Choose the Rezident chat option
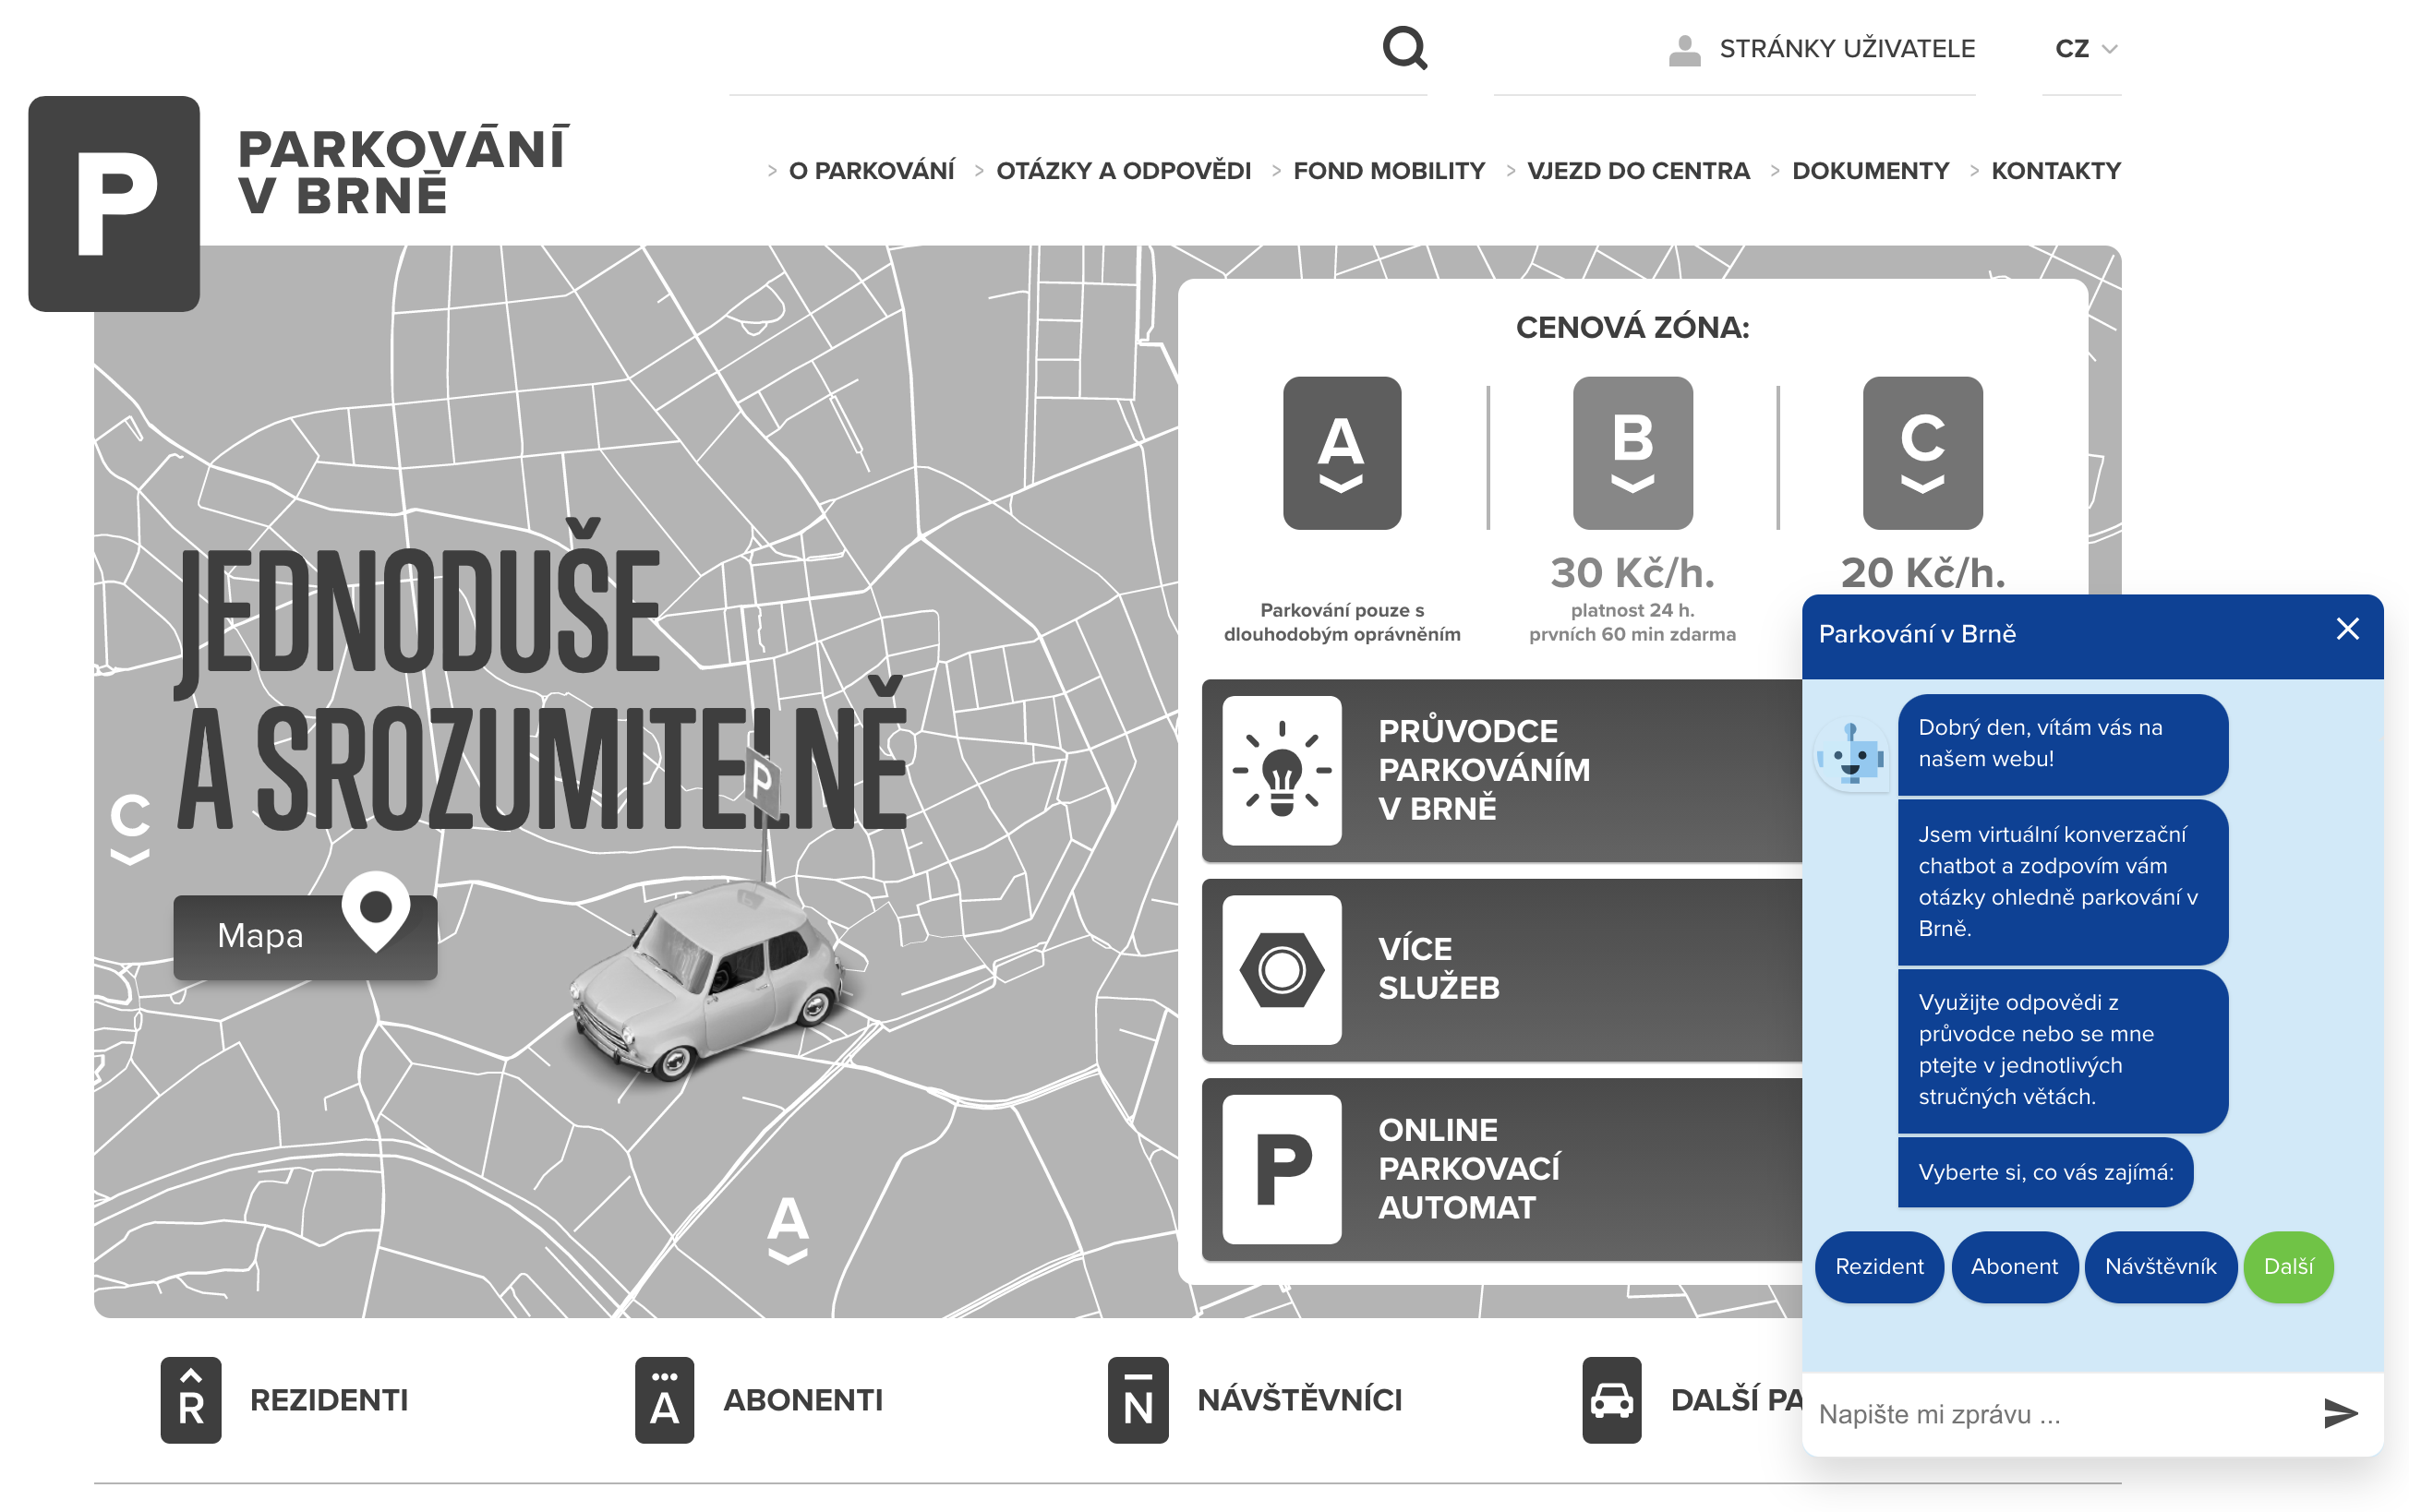The height and width of the screenshot is (1512, 2409). click(1879, 1267)
